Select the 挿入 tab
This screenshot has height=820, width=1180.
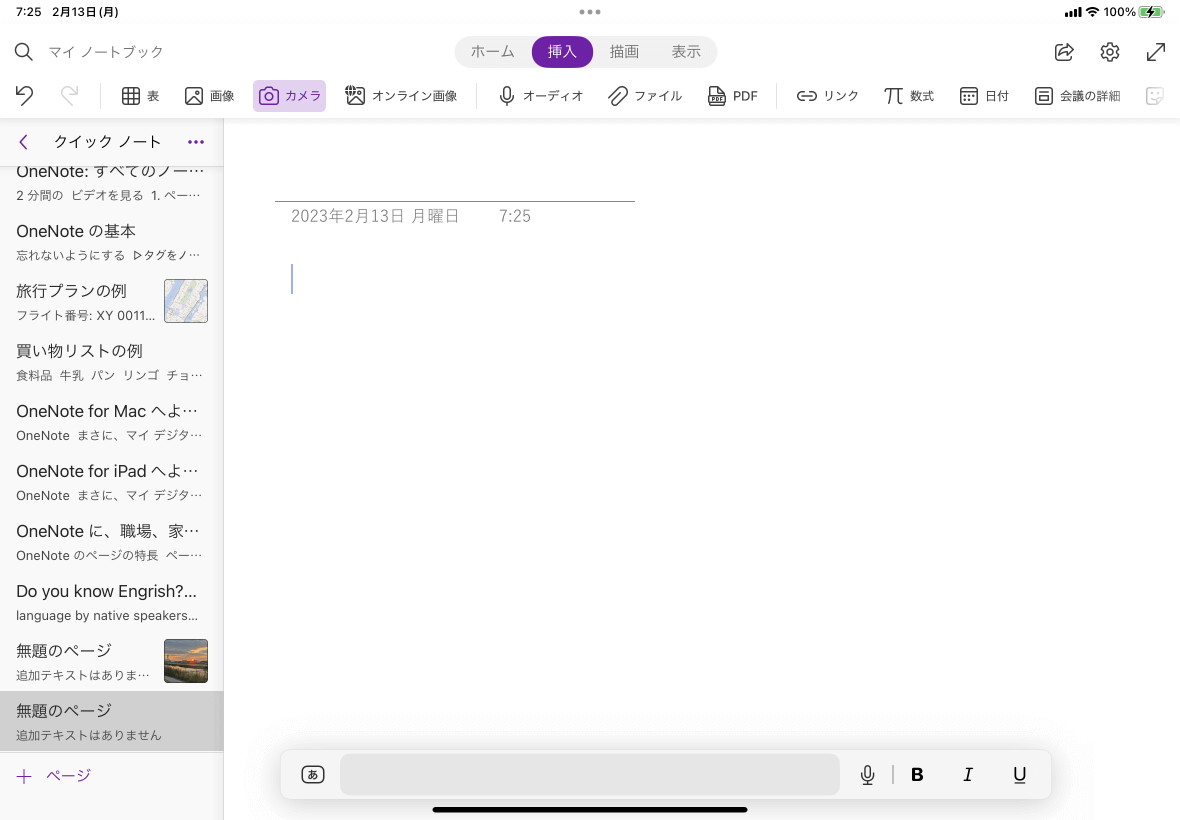[x=562, y=52]
